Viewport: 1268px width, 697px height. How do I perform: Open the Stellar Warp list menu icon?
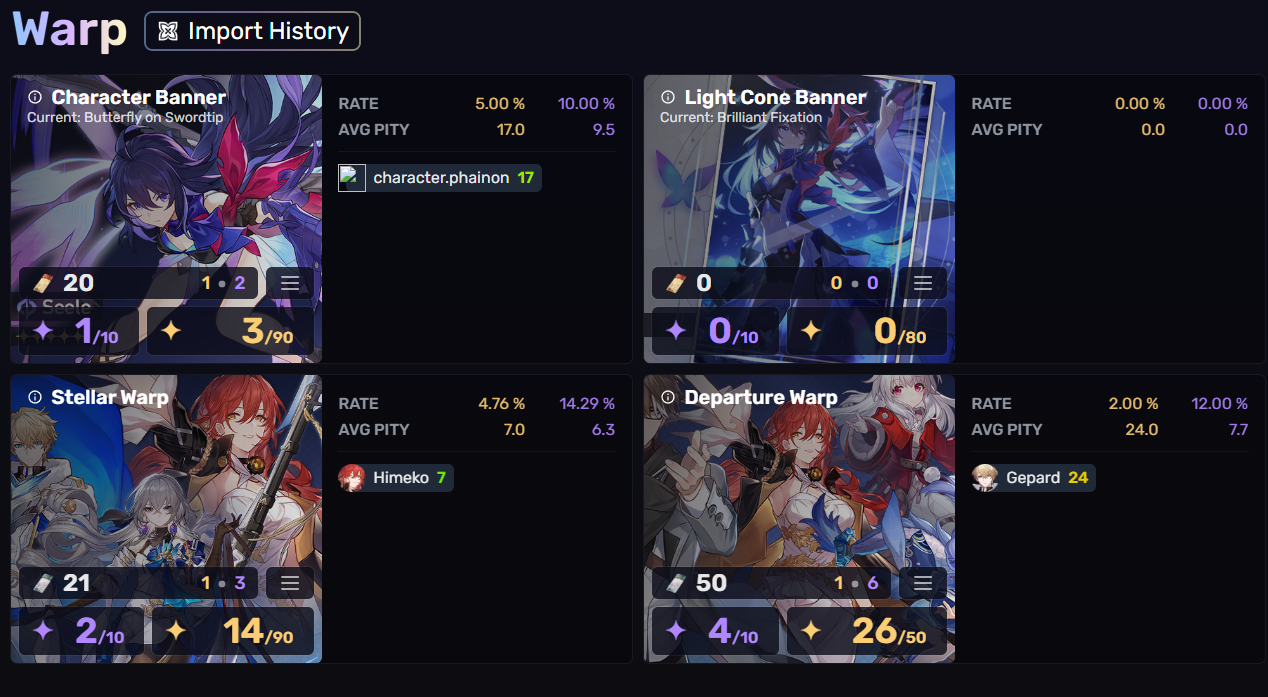point(290,583)
